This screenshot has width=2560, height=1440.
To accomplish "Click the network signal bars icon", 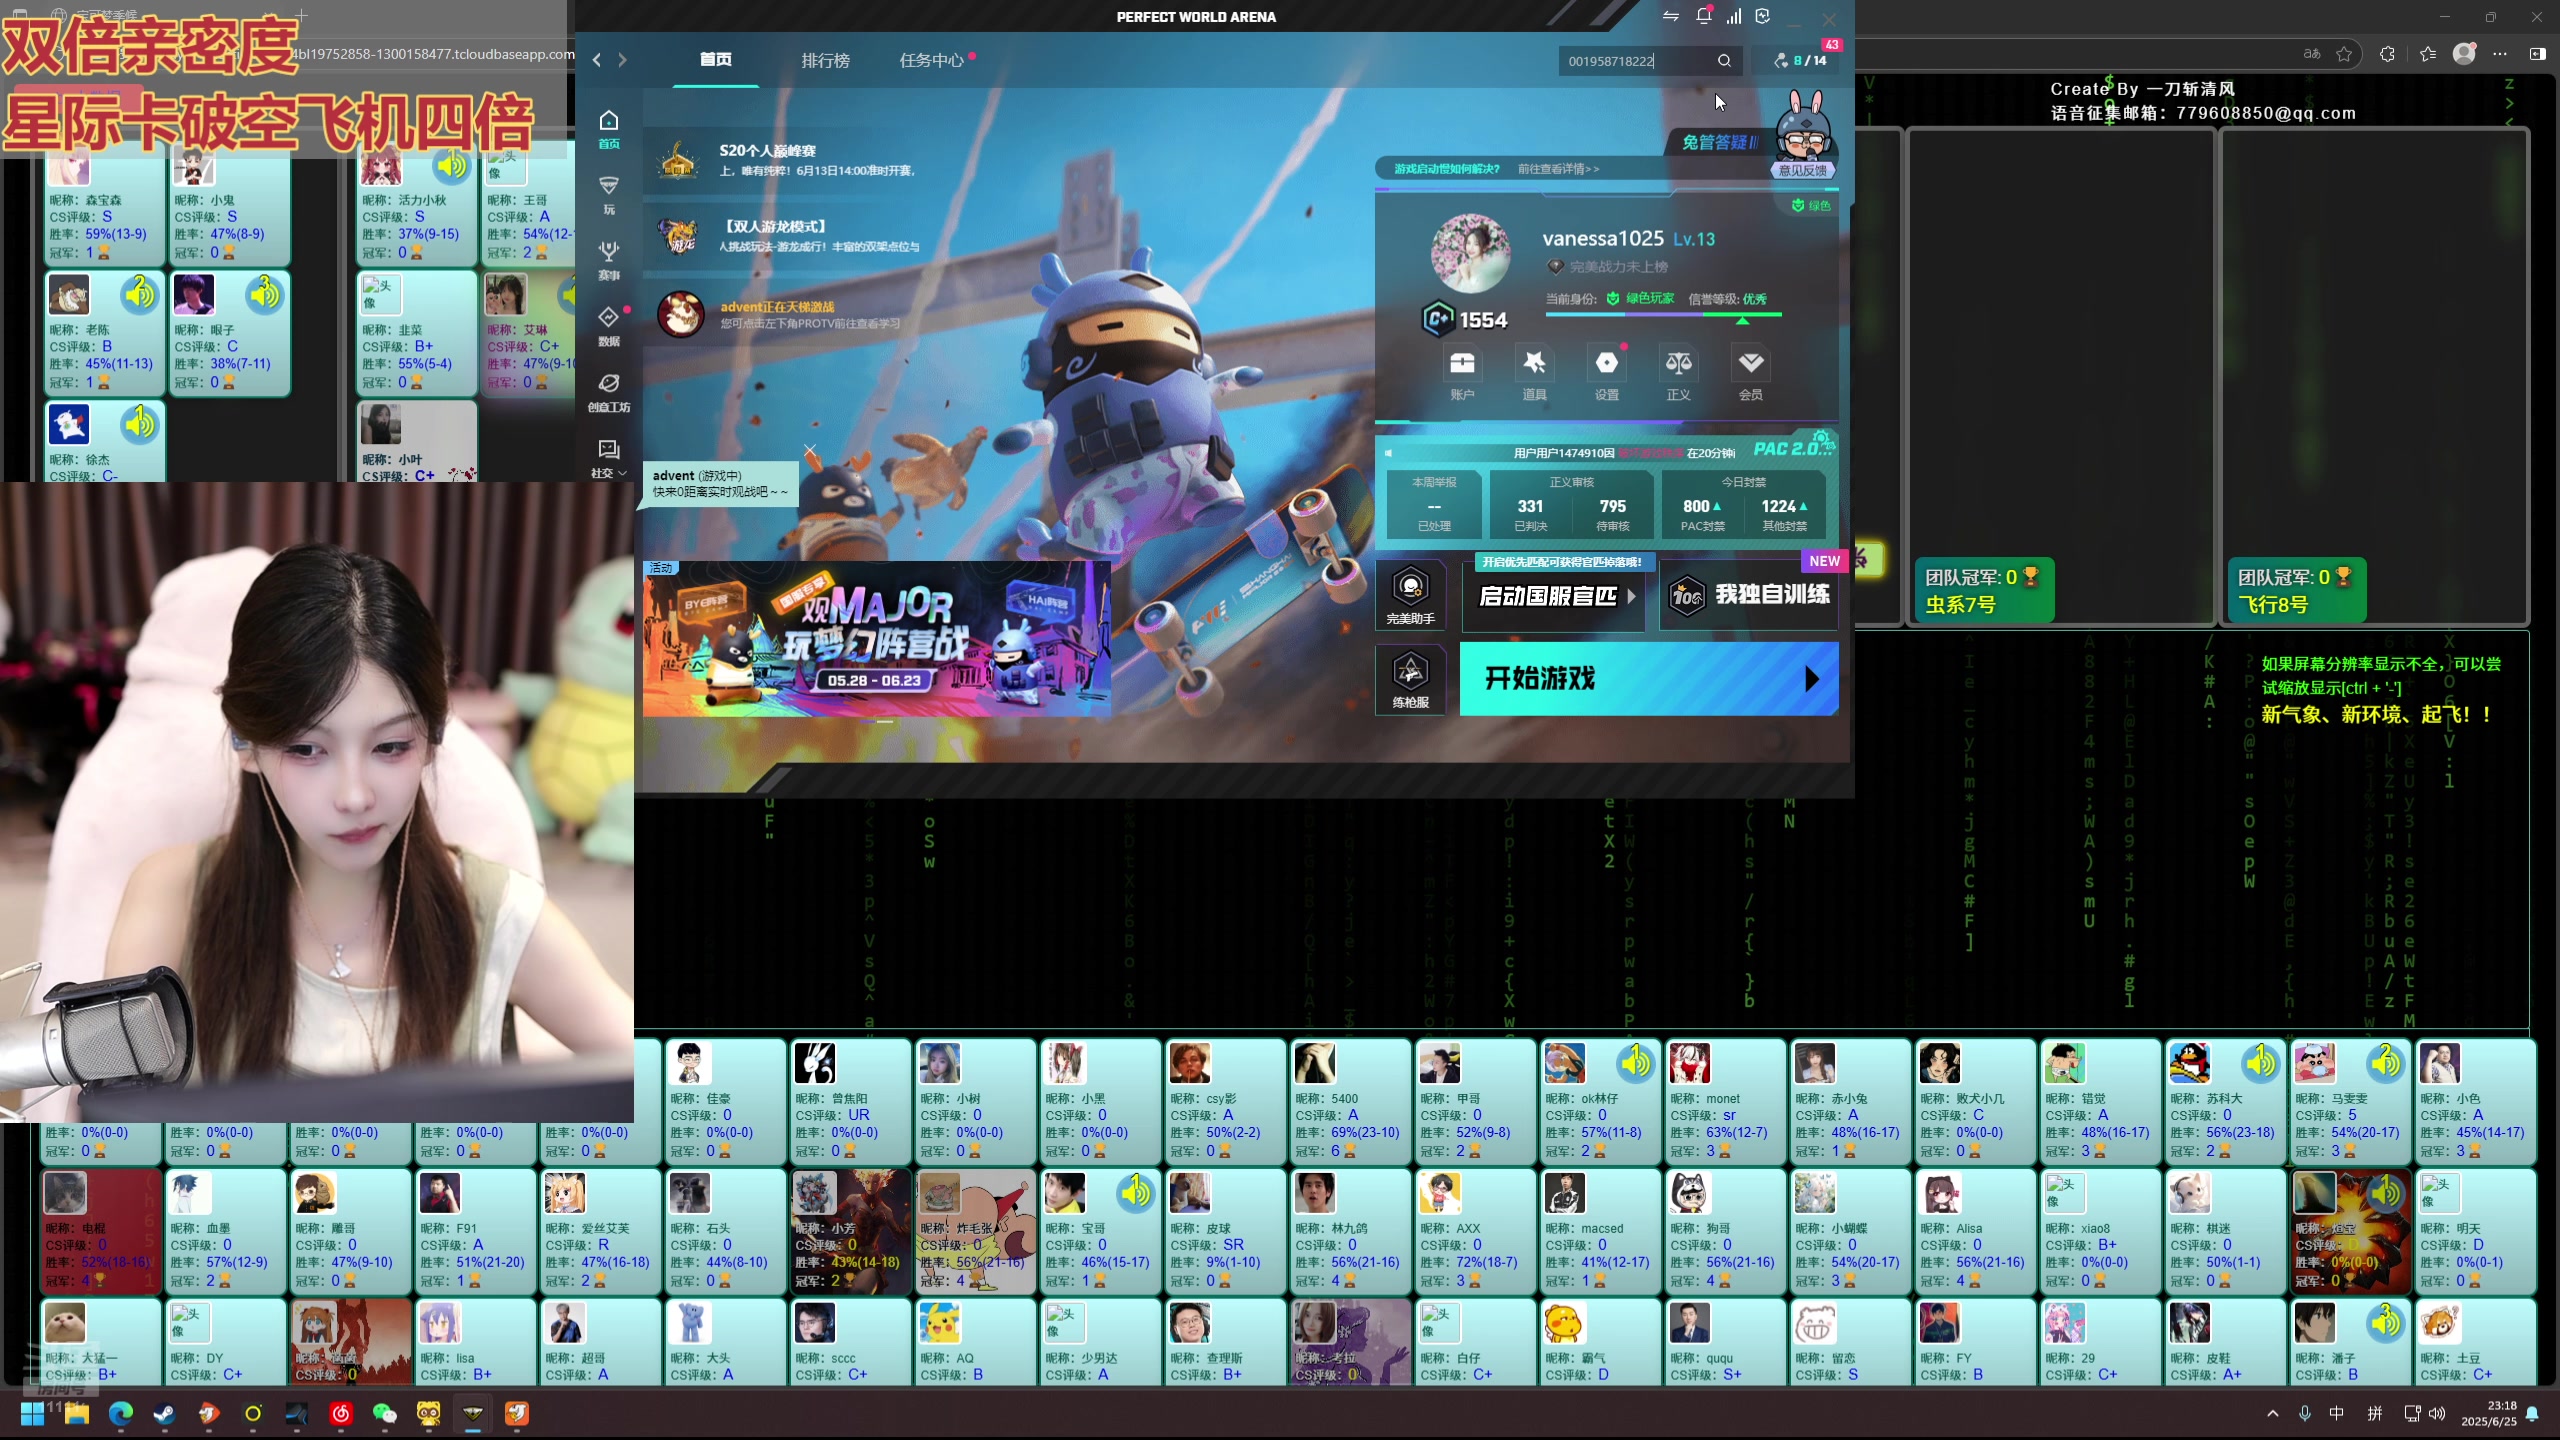I will (1734, 16).
